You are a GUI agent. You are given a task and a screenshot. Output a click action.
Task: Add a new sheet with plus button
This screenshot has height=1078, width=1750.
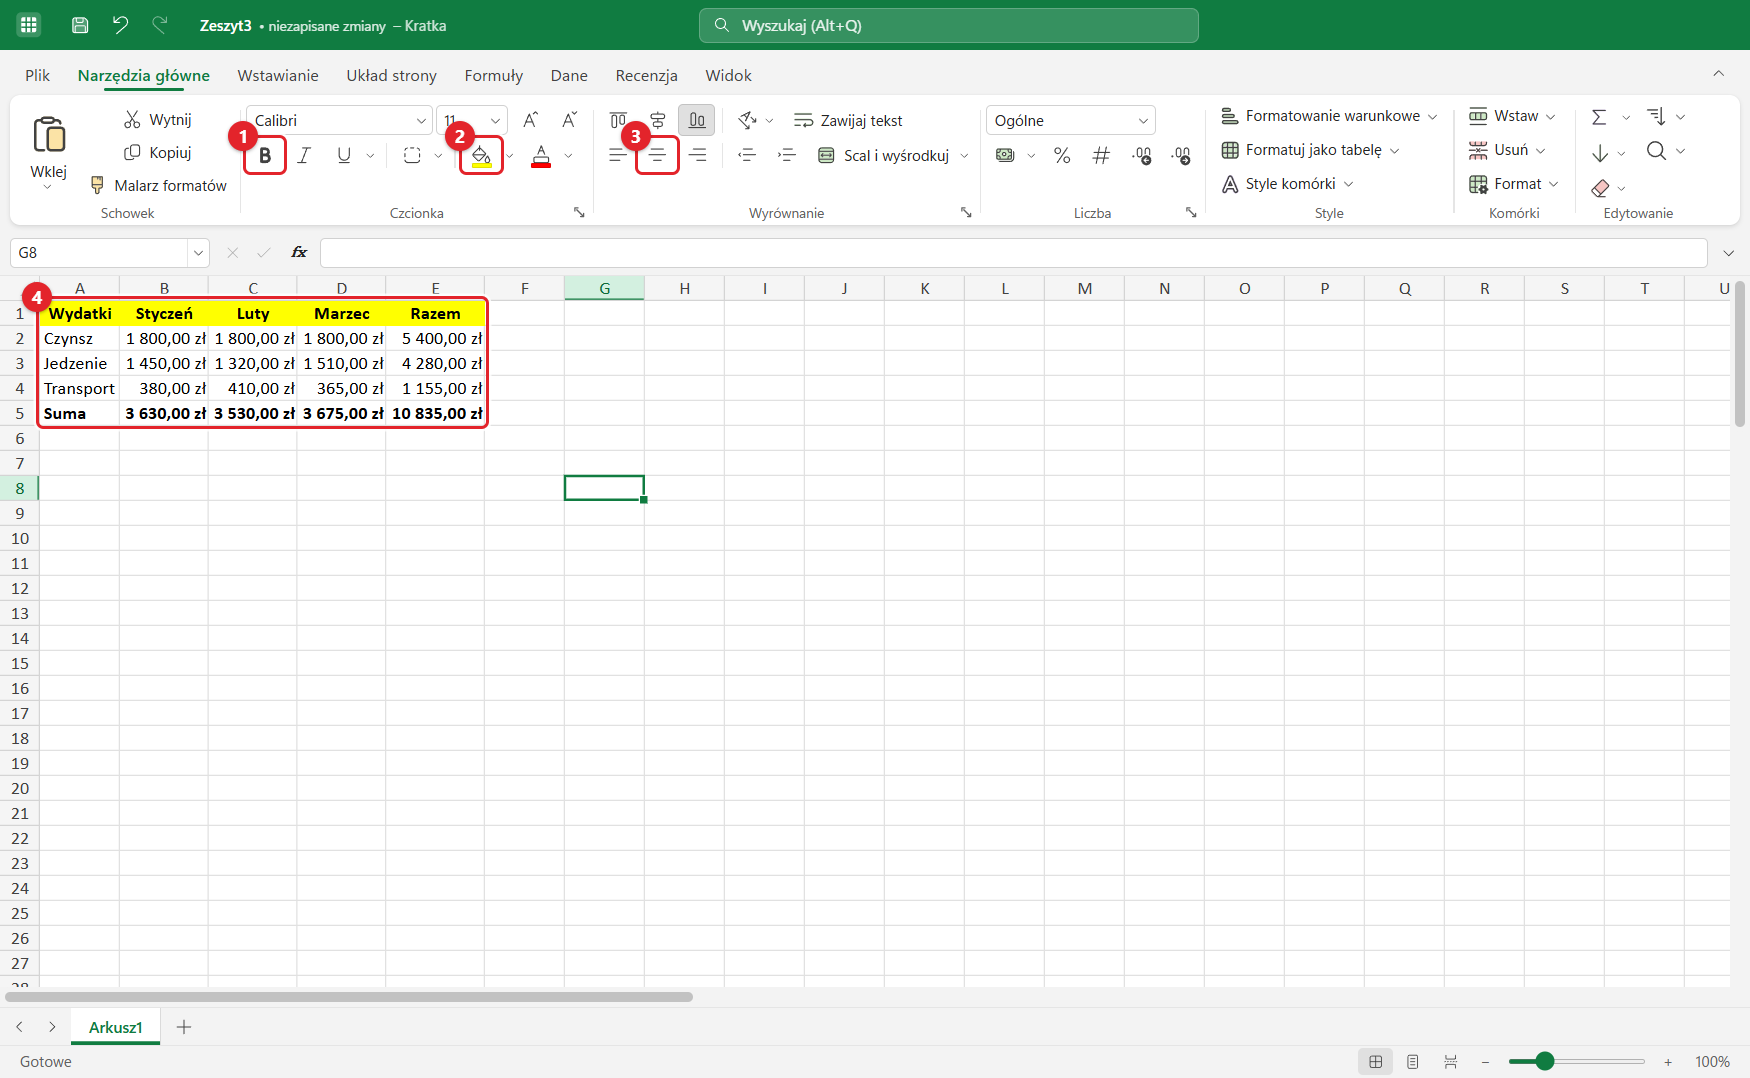[x=184, y=1027]
